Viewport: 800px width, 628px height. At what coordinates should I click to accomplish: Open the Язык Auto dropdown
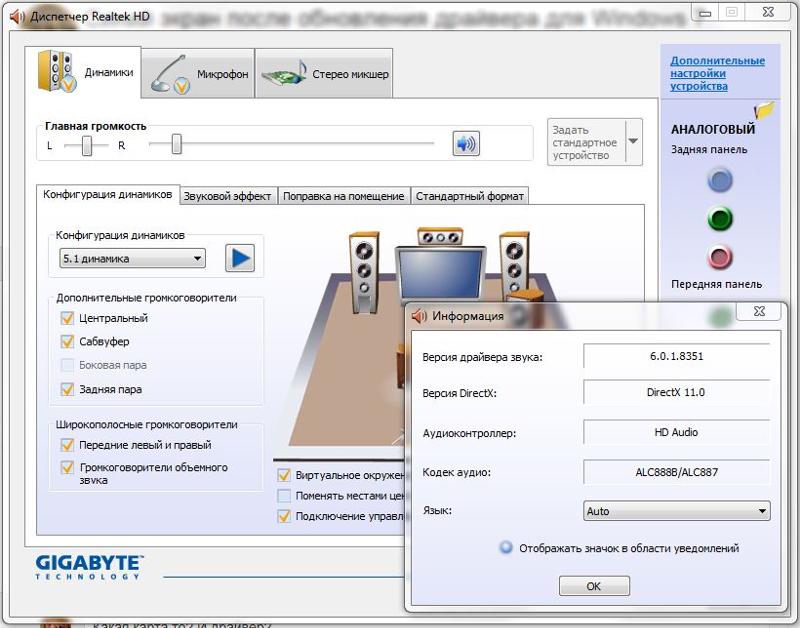(x=677, y=511)
